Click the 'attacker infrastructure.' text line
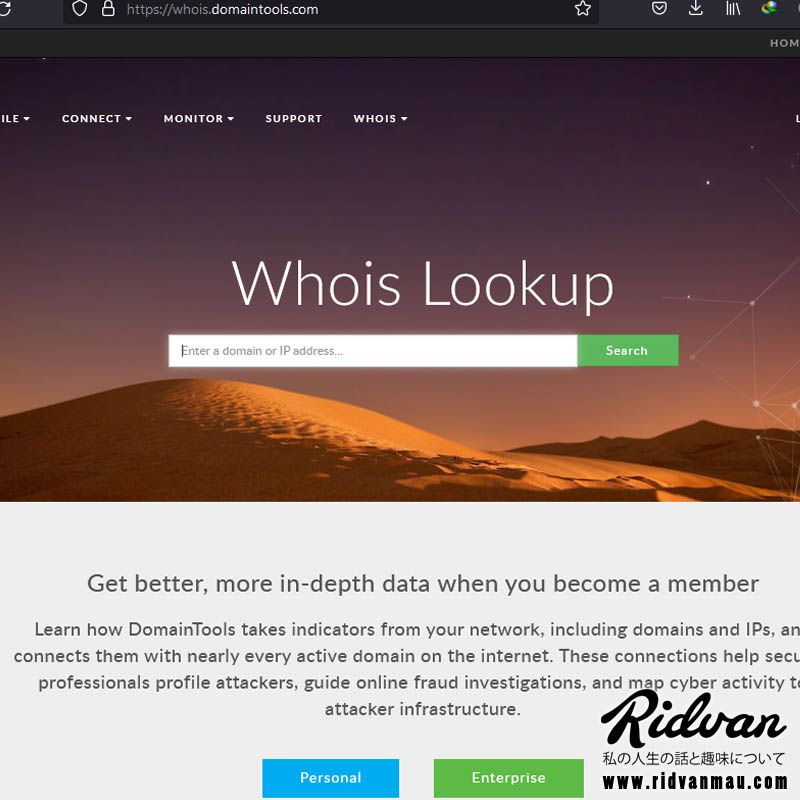800x800 pixels. (x=422, y=709)
